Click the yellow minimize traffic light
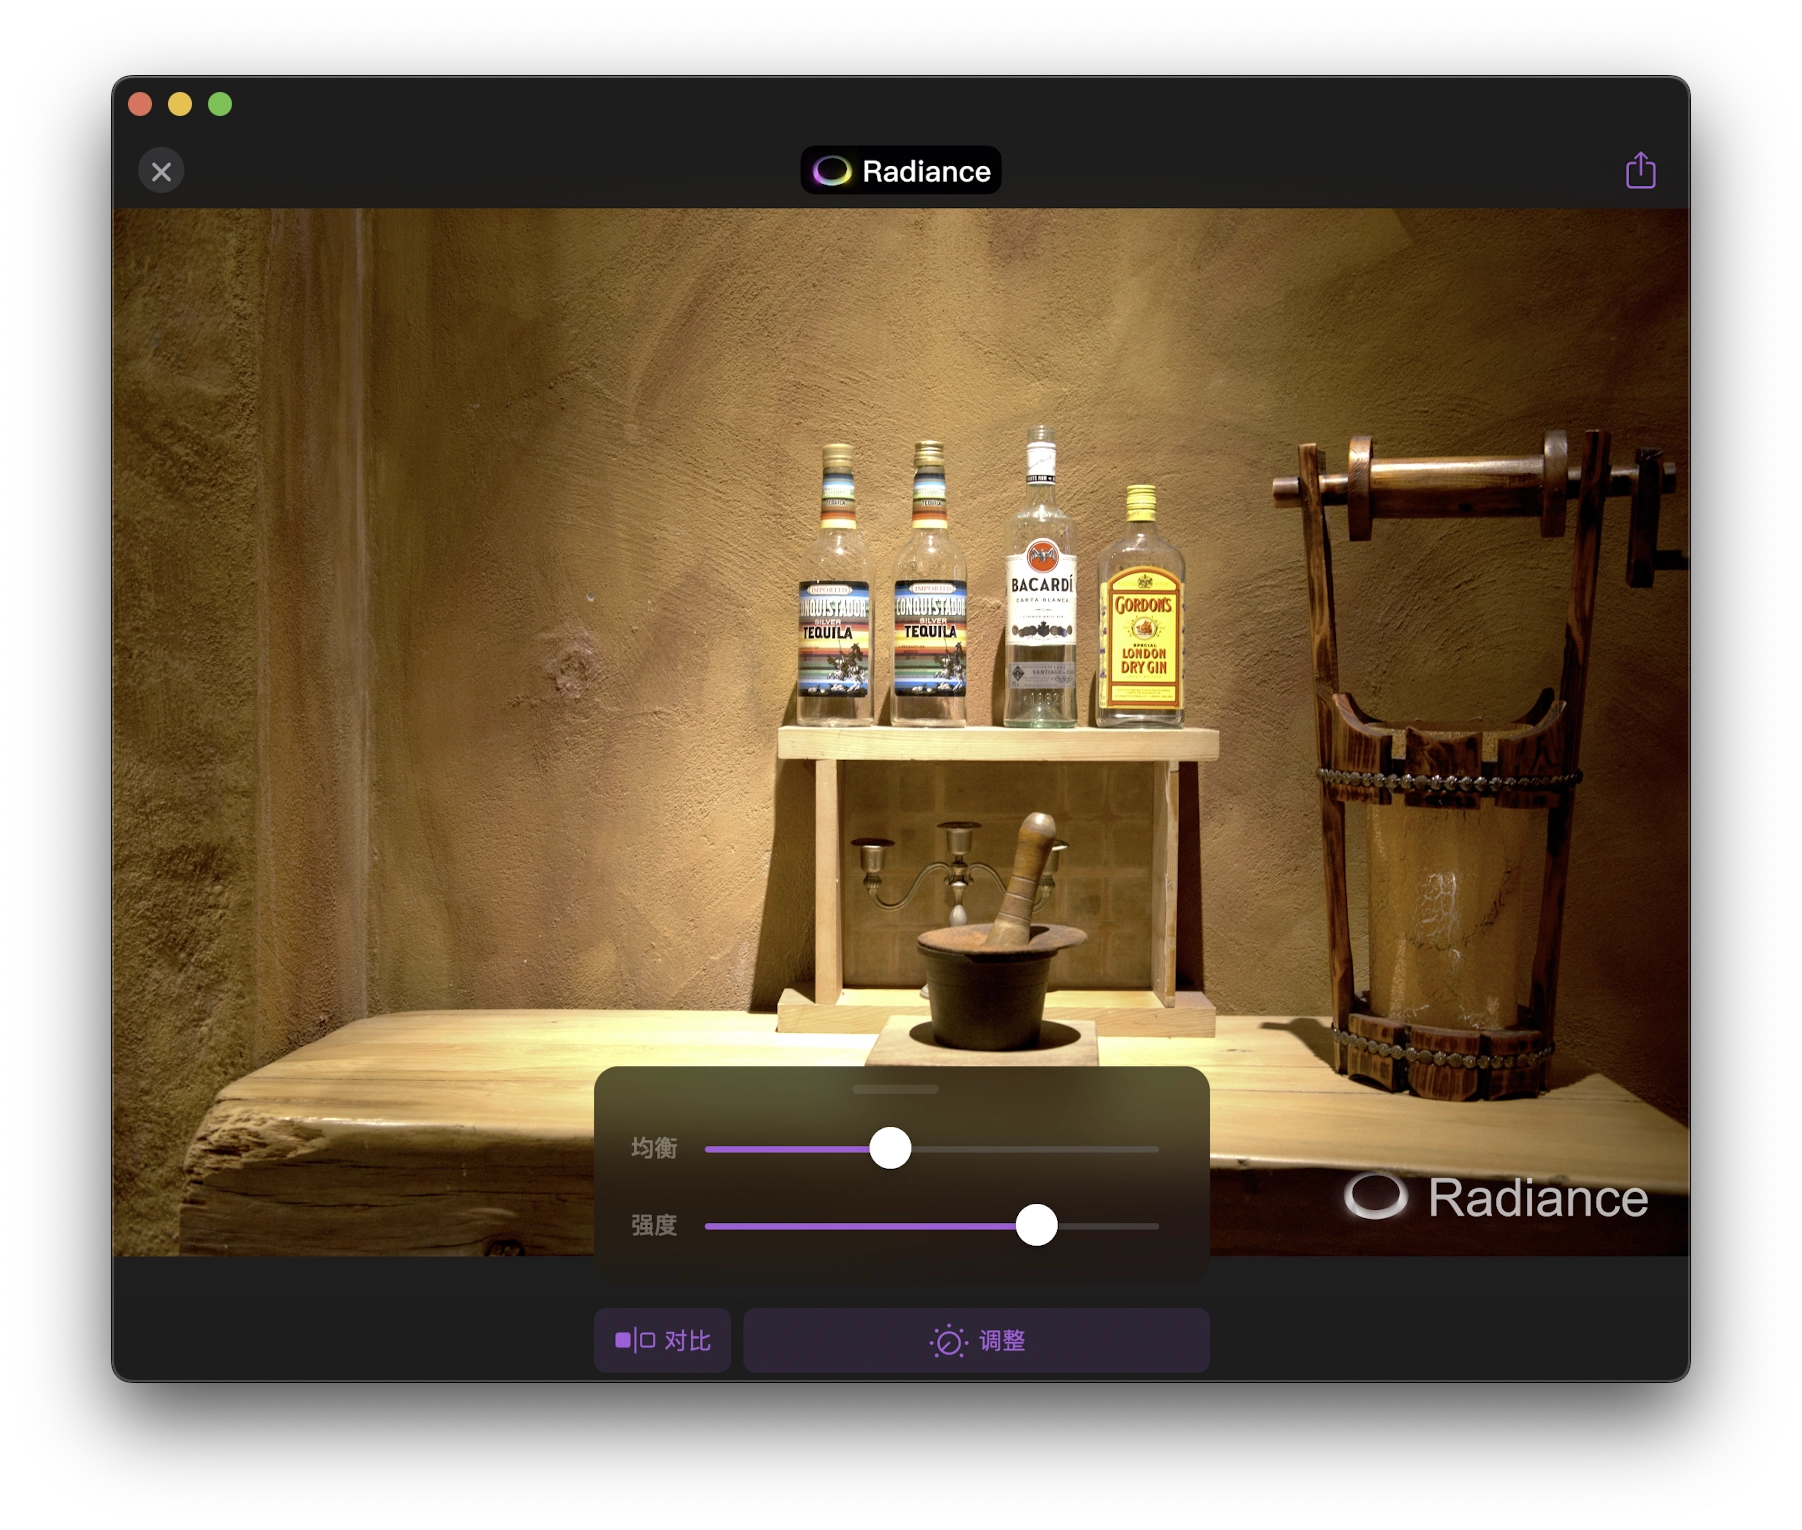 (x=181, y=104)
